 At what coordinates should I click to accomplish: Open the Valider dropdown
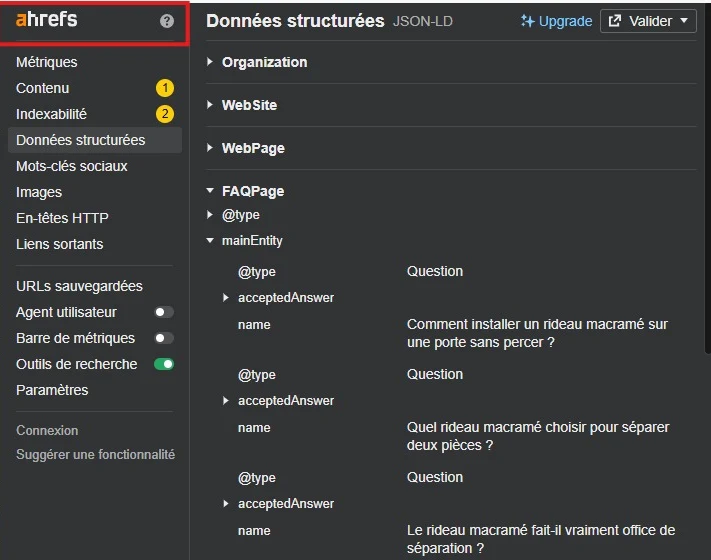pos(648,21)
